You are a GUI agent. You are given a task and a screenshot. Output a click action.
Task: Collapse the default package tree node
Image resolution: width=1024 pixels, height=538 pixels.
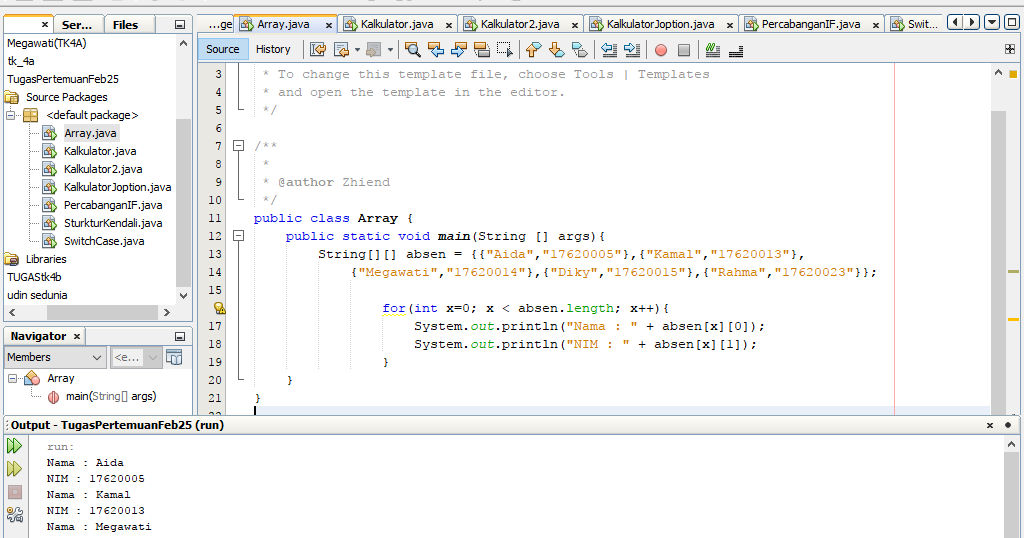pos(10,116)
